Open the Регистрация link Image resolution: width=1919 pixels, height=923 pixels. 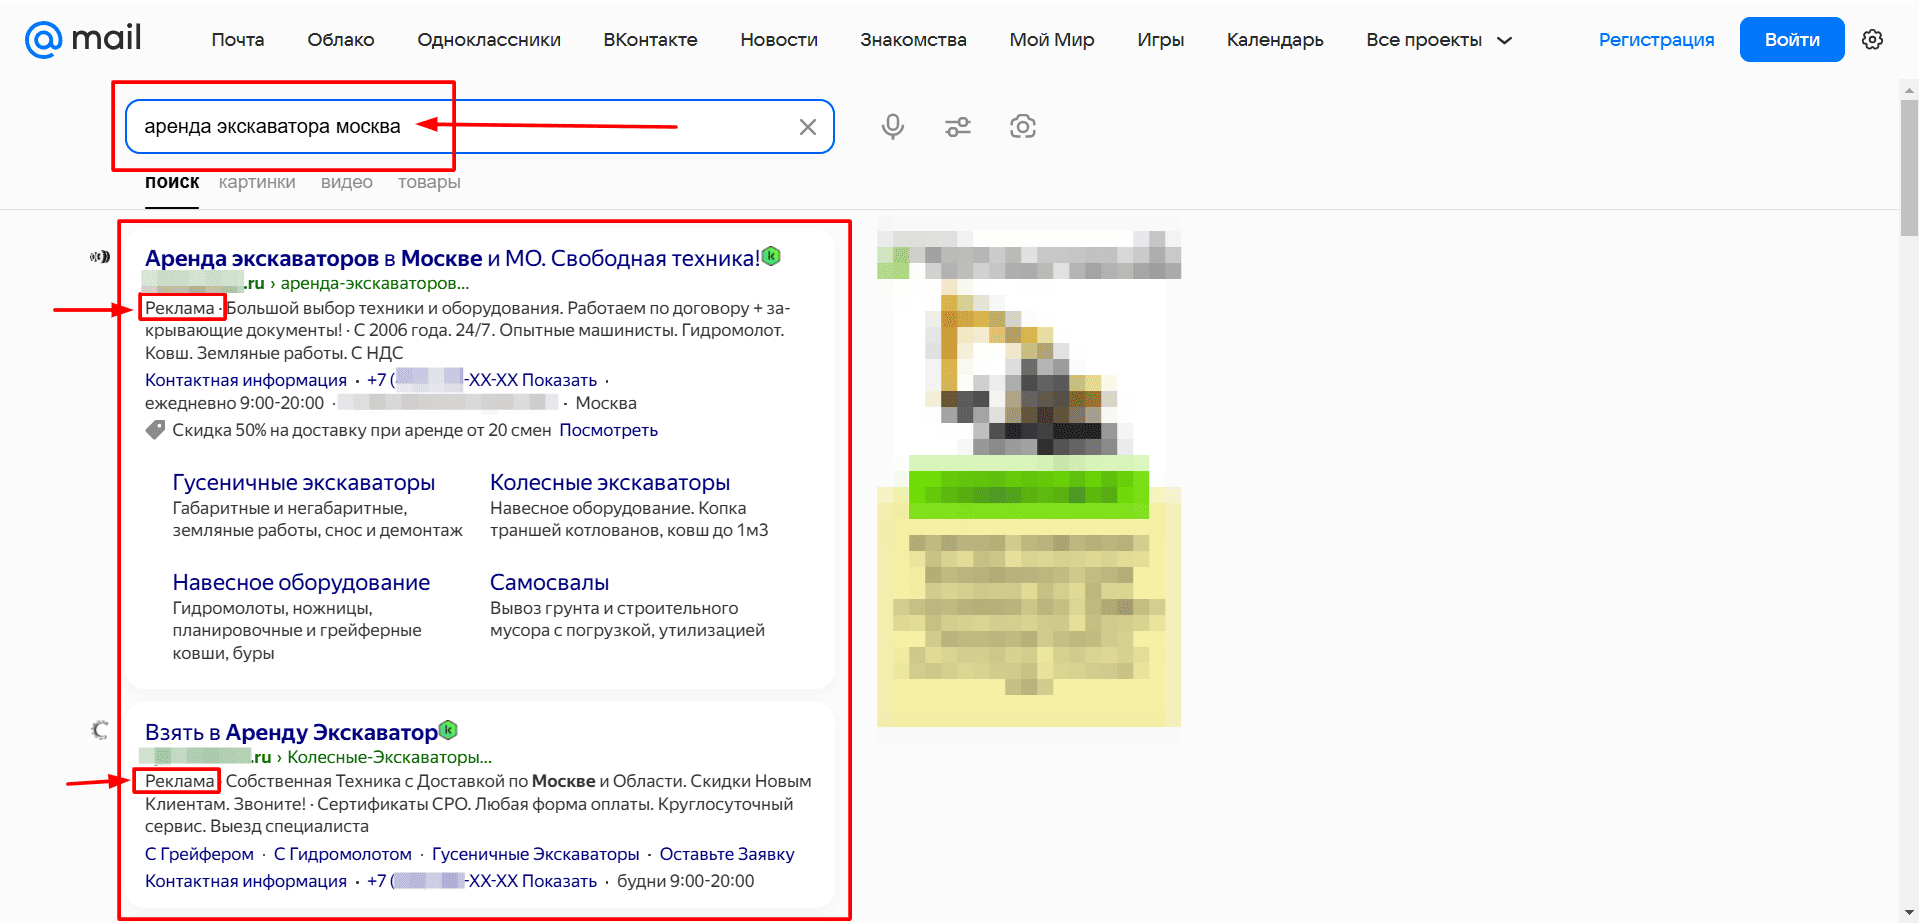pyautogui.click(x=1656, y=40)
